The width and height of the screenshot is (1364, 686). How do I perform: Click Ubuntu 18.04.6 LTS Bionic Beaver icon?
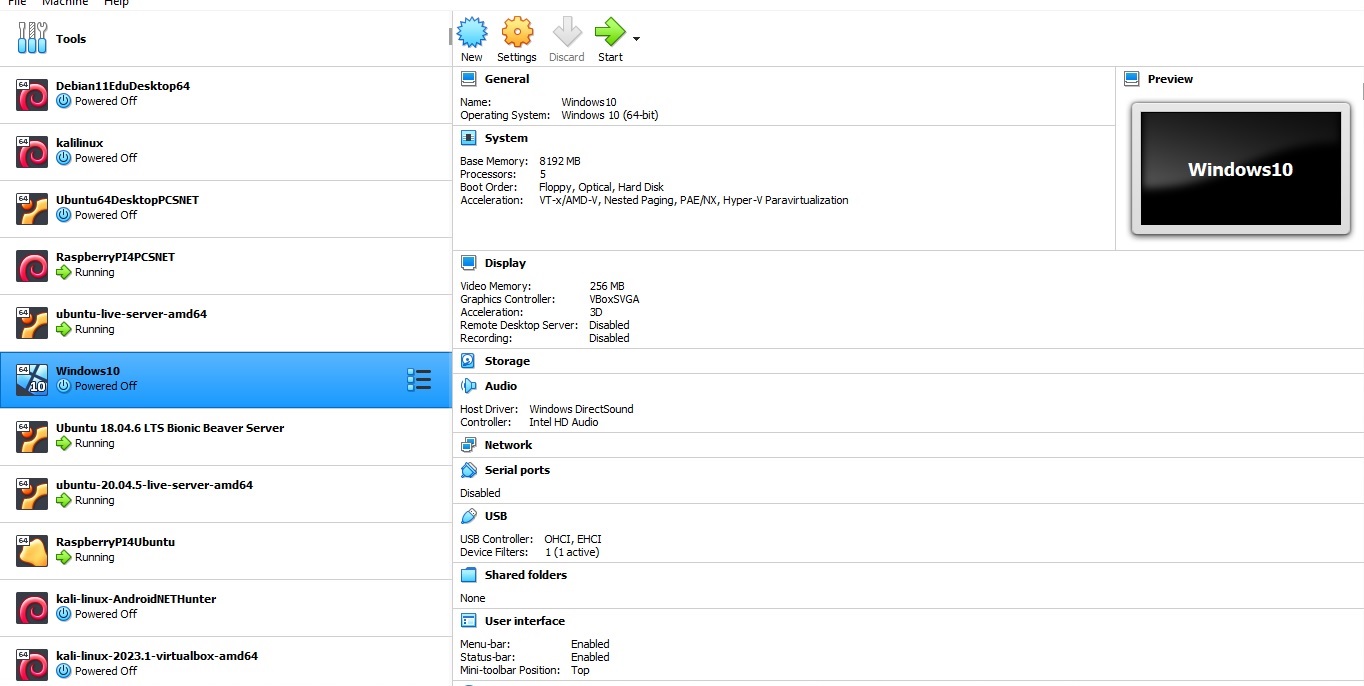(x=32, y=436)
